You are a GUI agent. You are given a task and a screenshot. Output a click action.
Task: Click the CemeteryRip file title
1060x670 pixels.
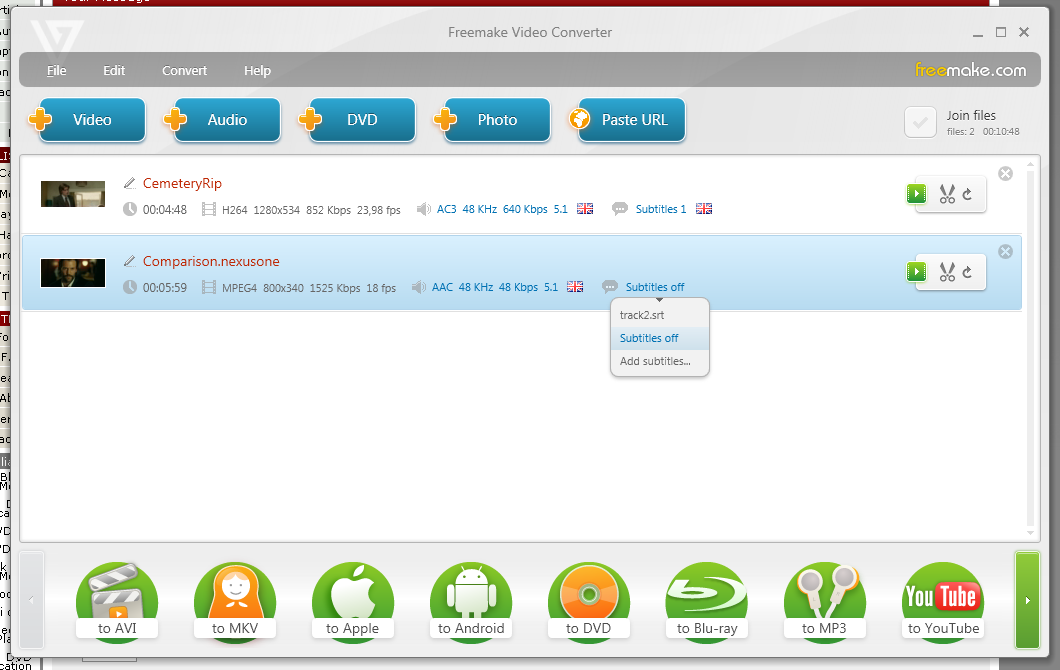(x=182, y=183)
